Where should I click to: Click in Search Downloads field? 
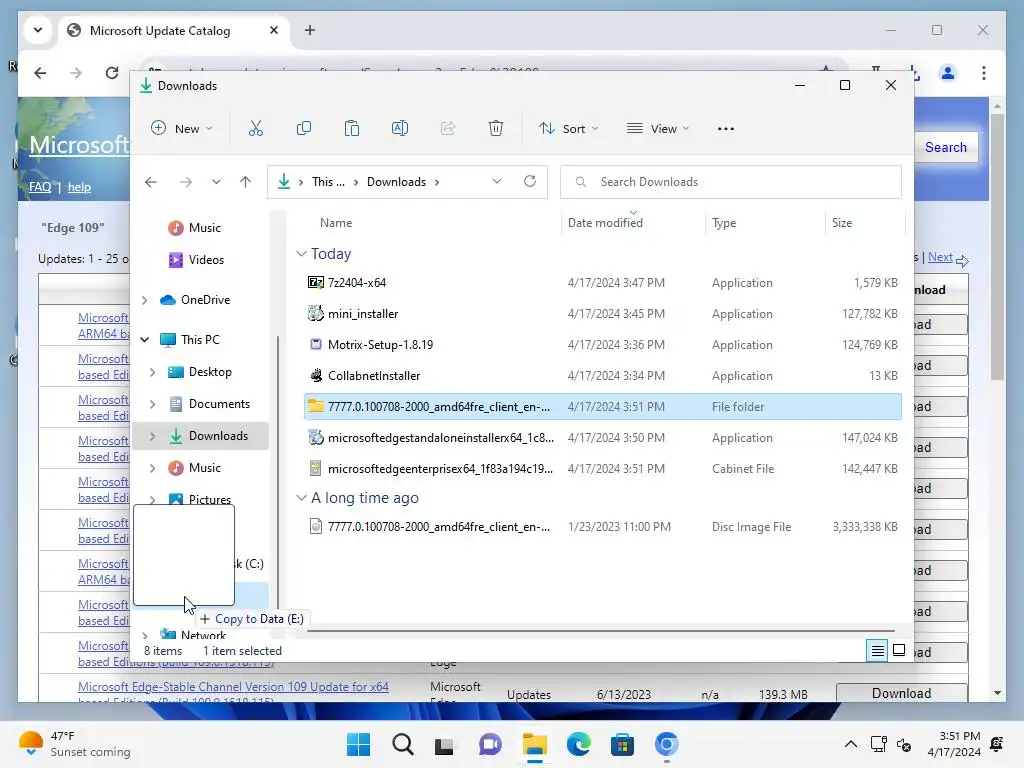[731, 182]
